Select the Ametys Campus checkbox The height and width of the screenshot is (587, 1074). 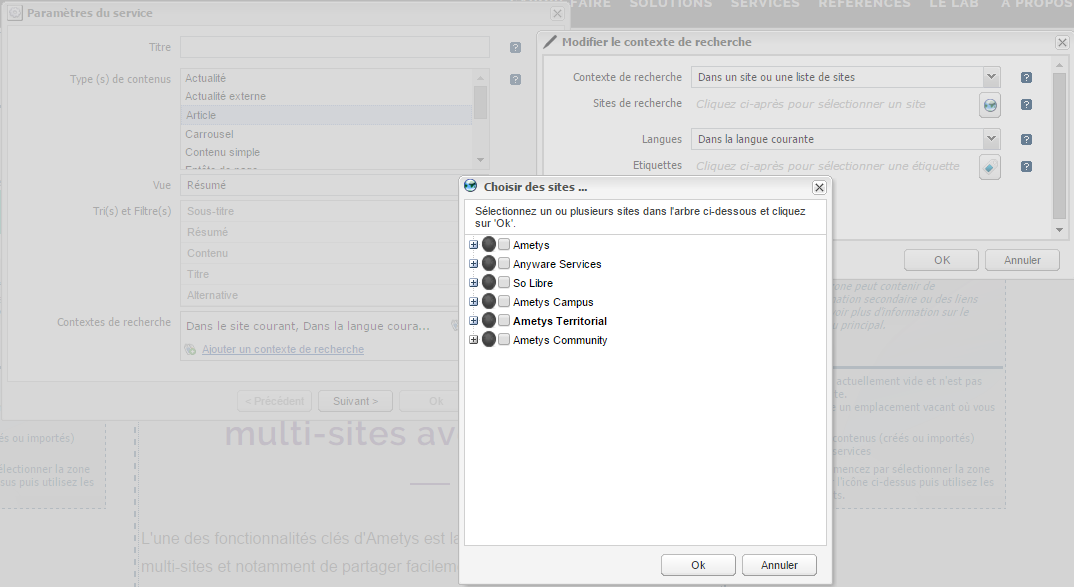coord(504,301)
